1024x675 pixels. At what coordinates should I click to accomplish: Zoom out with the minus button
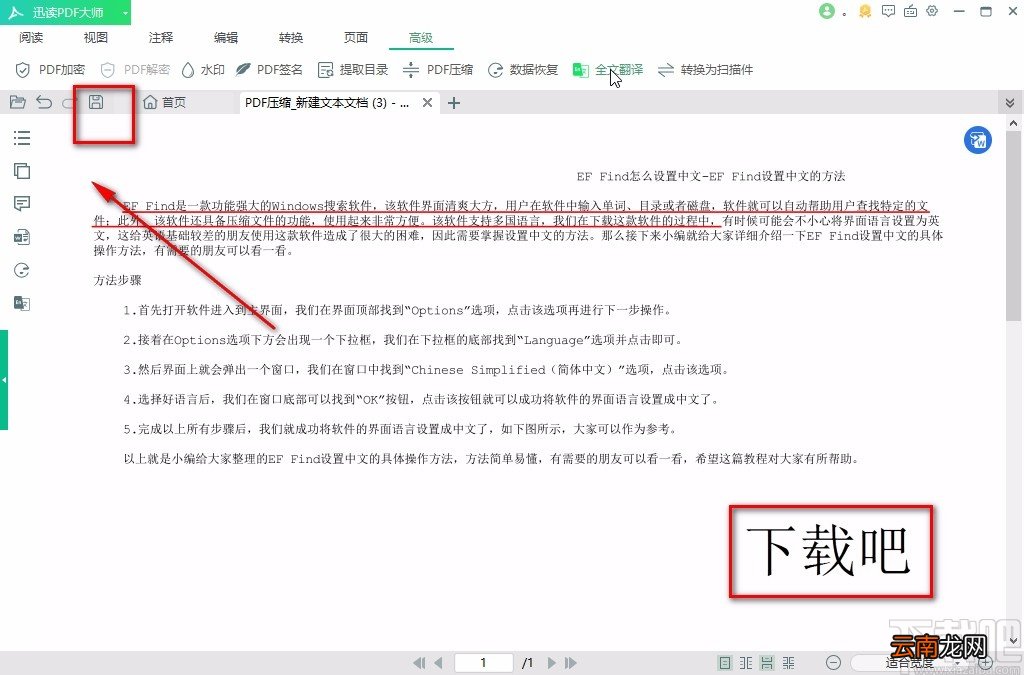833,663
